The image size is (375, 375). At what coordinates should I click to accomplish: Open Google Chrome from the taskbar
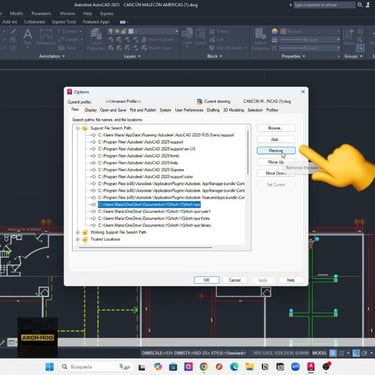pos(203,367)
